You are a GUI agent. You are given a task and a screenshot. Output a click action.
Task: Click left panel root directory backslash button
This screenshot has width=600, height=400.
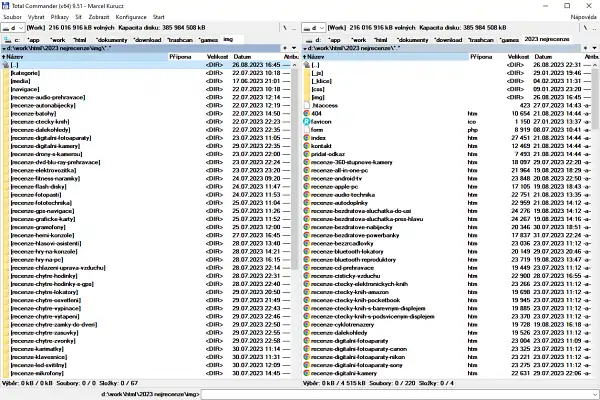pyautogui.click(x=285, y=28)
